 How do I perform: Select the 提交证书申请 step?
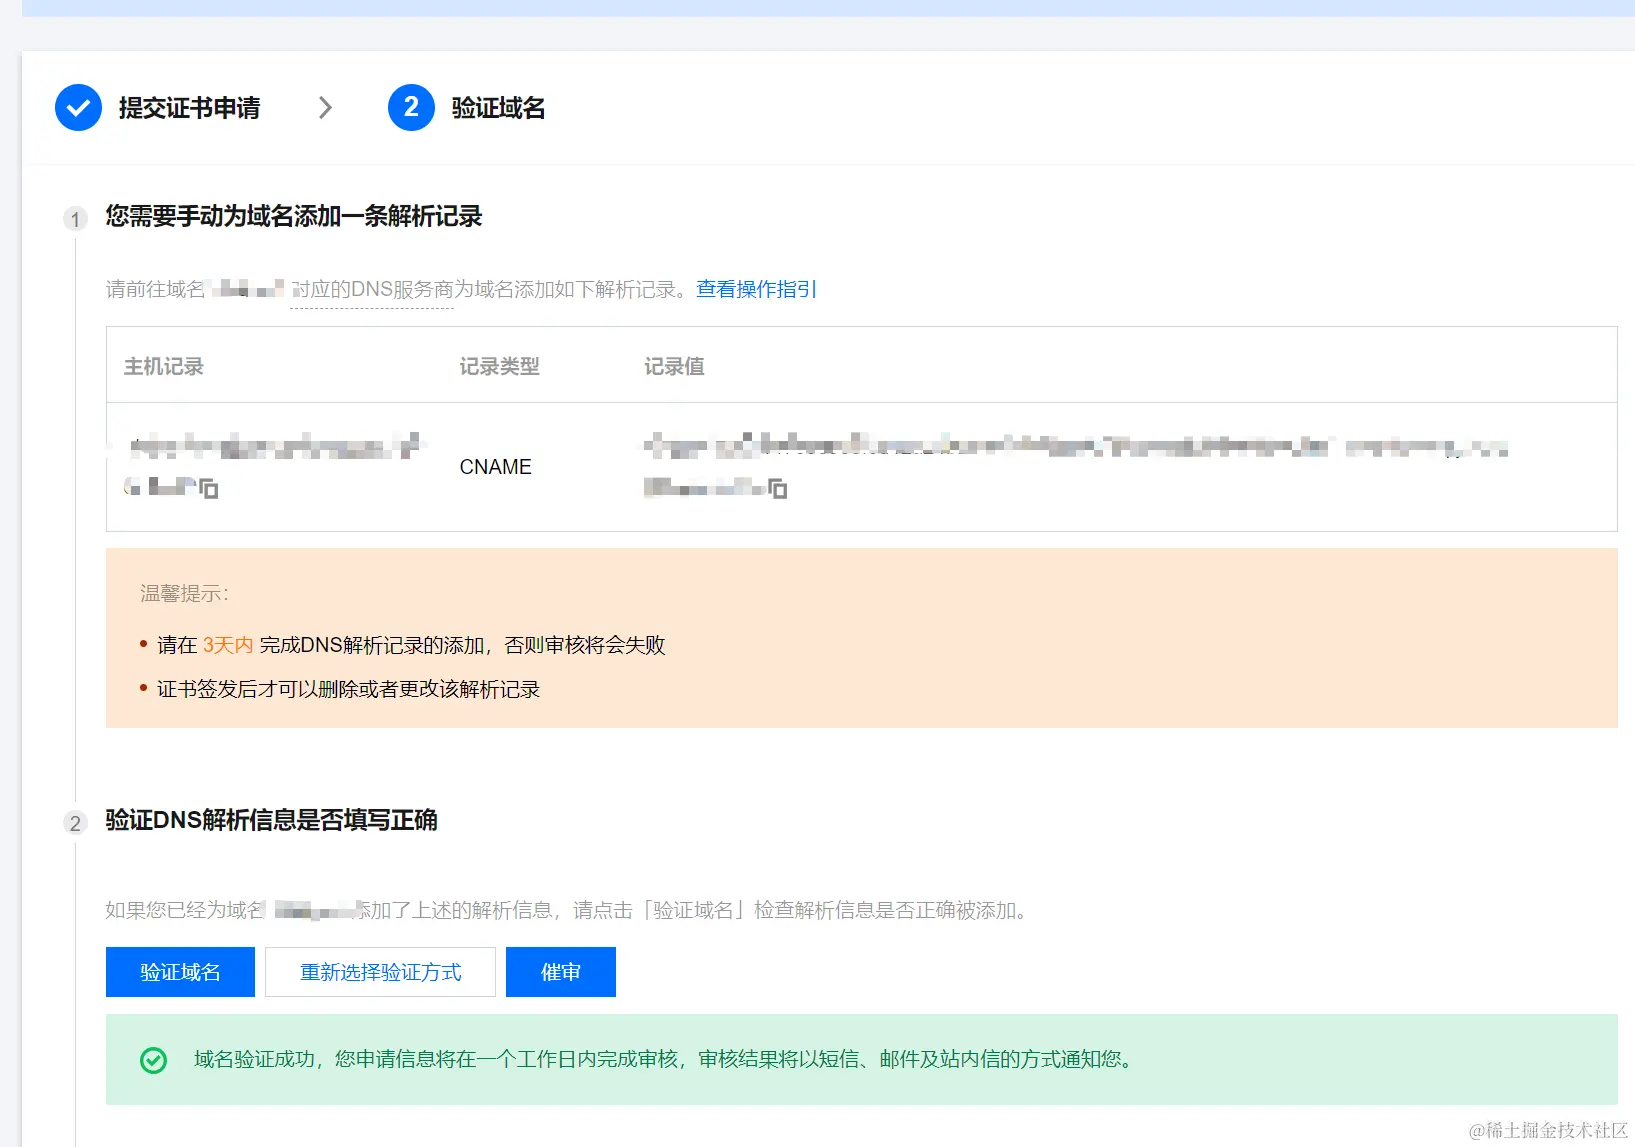pos(189,107)
